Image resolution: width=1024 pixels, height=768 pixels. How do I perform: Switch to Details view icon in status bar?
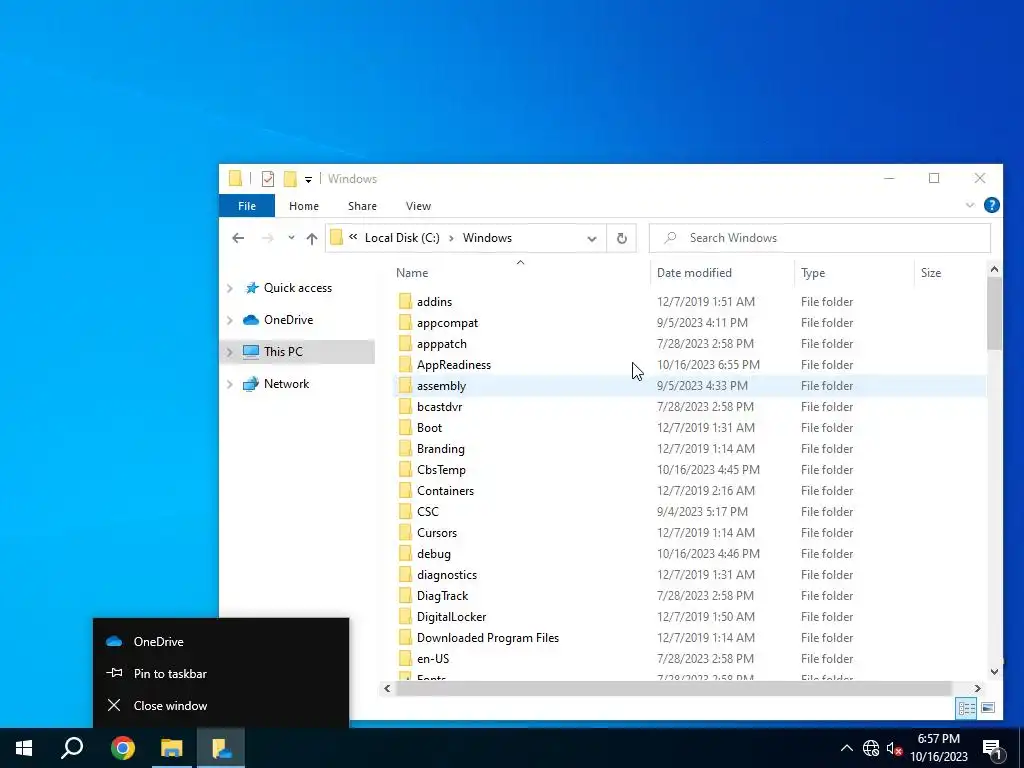(x=966, y=708)
